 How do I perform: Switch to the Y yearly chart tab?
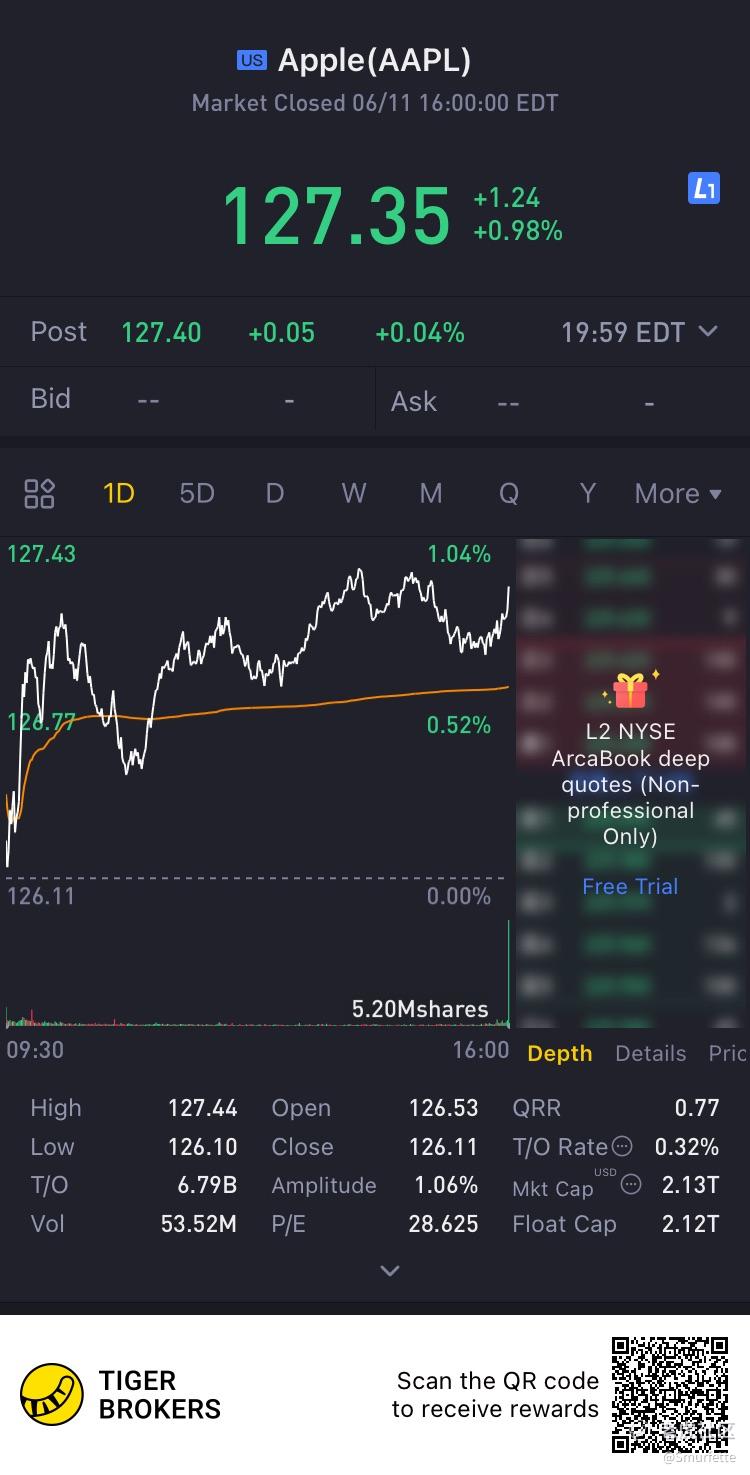pyautogui.click(x=587, y=493)
